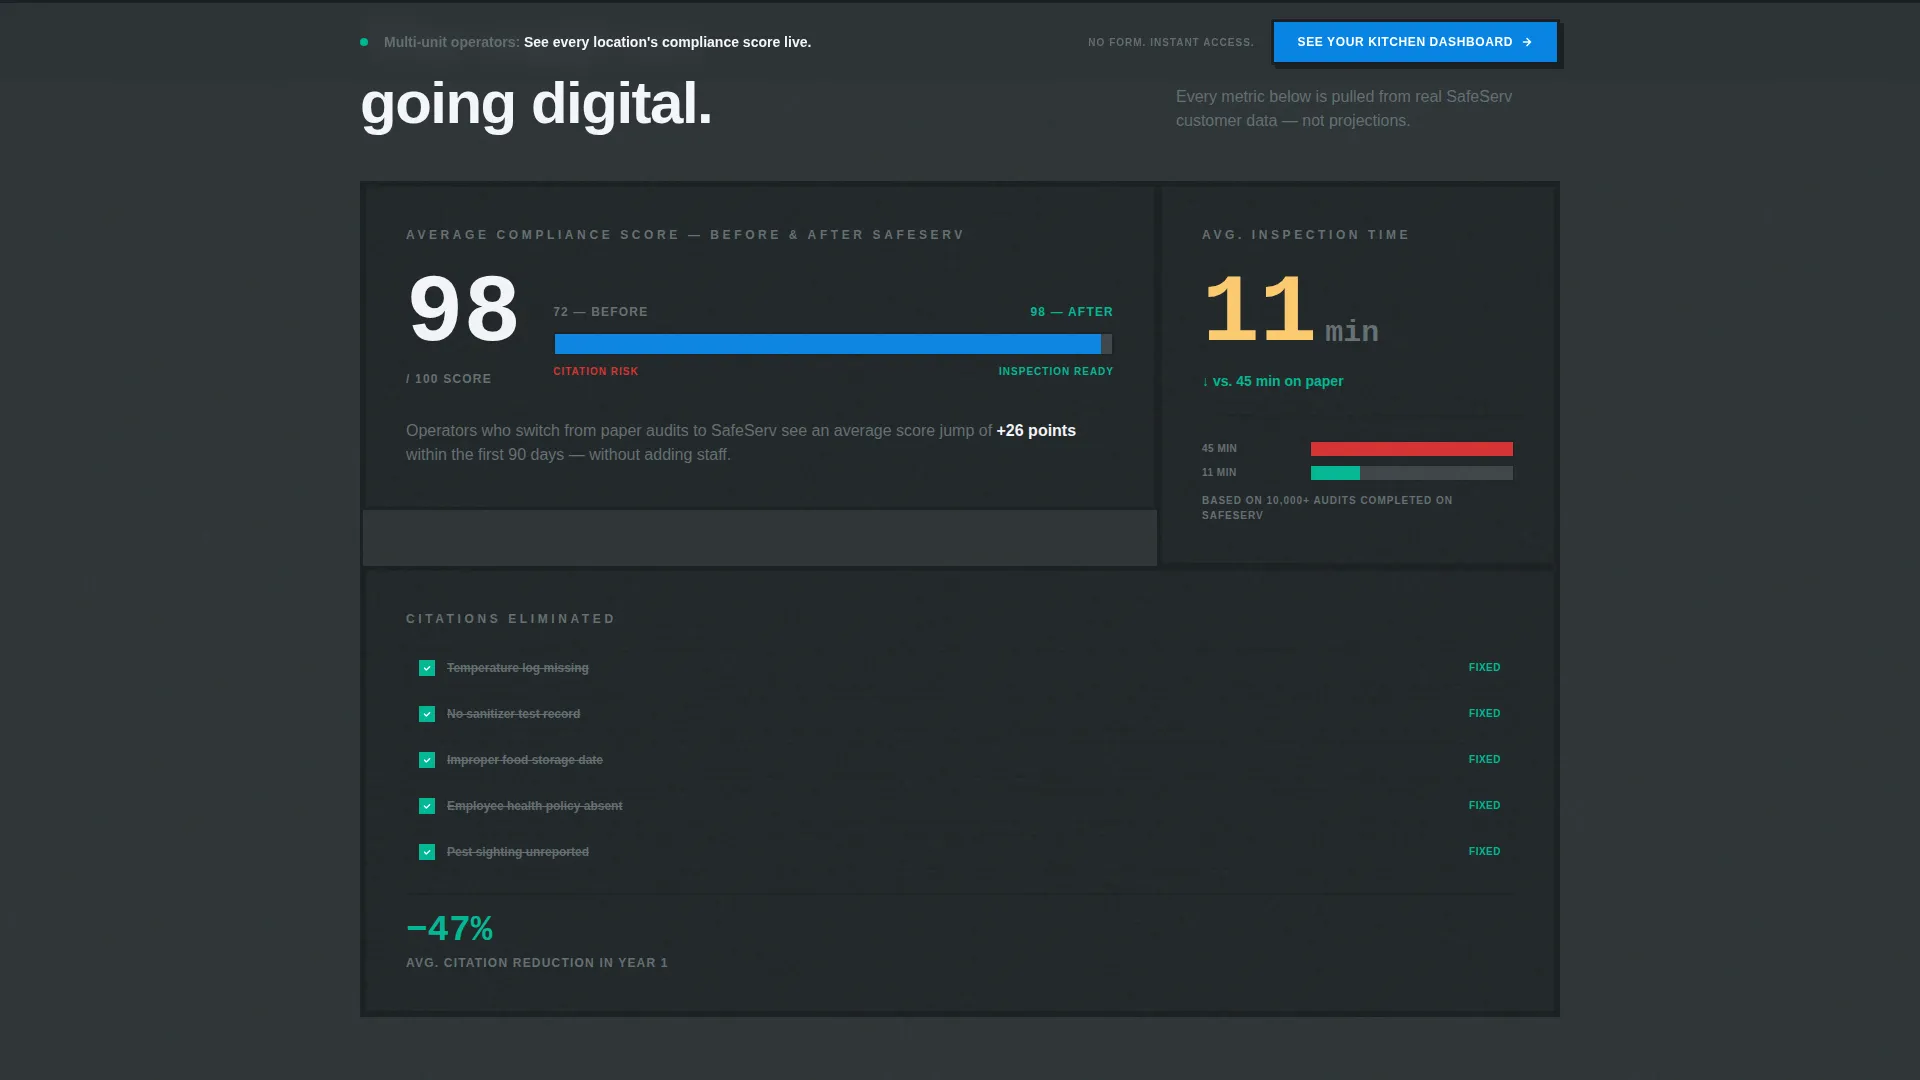Click FIXED label for Pest sighting unreported

pos(1484,851)
